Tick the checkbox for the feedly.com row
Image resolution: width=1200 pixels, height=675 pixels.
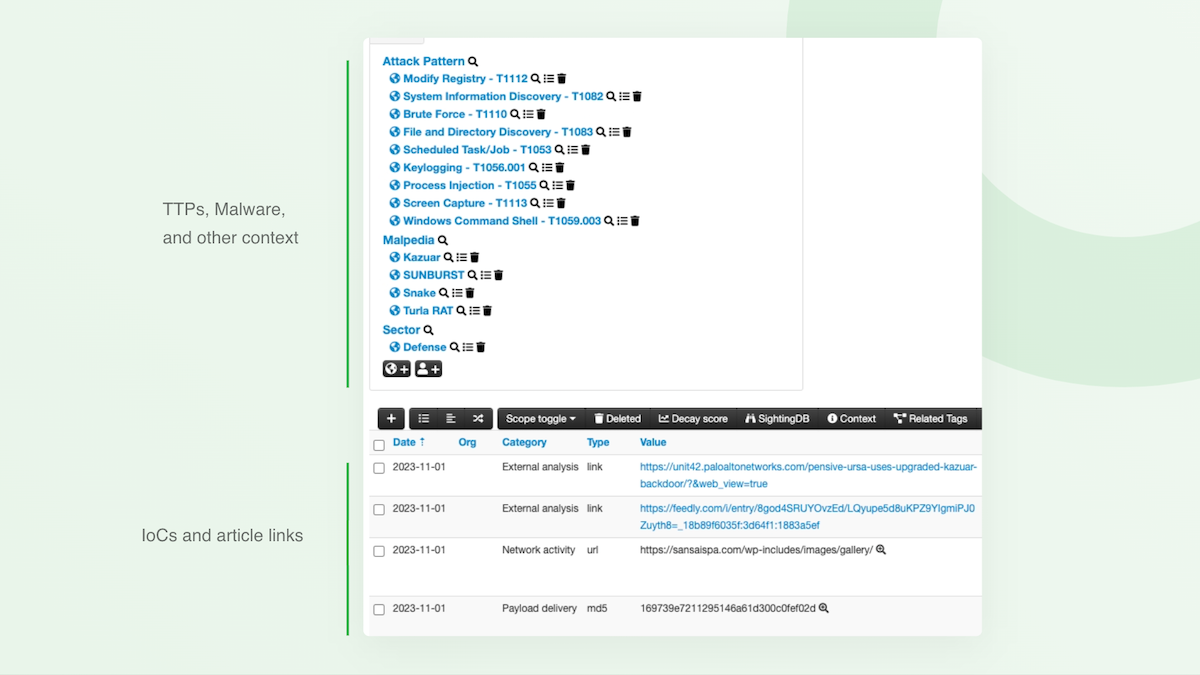tap(379, 508)
